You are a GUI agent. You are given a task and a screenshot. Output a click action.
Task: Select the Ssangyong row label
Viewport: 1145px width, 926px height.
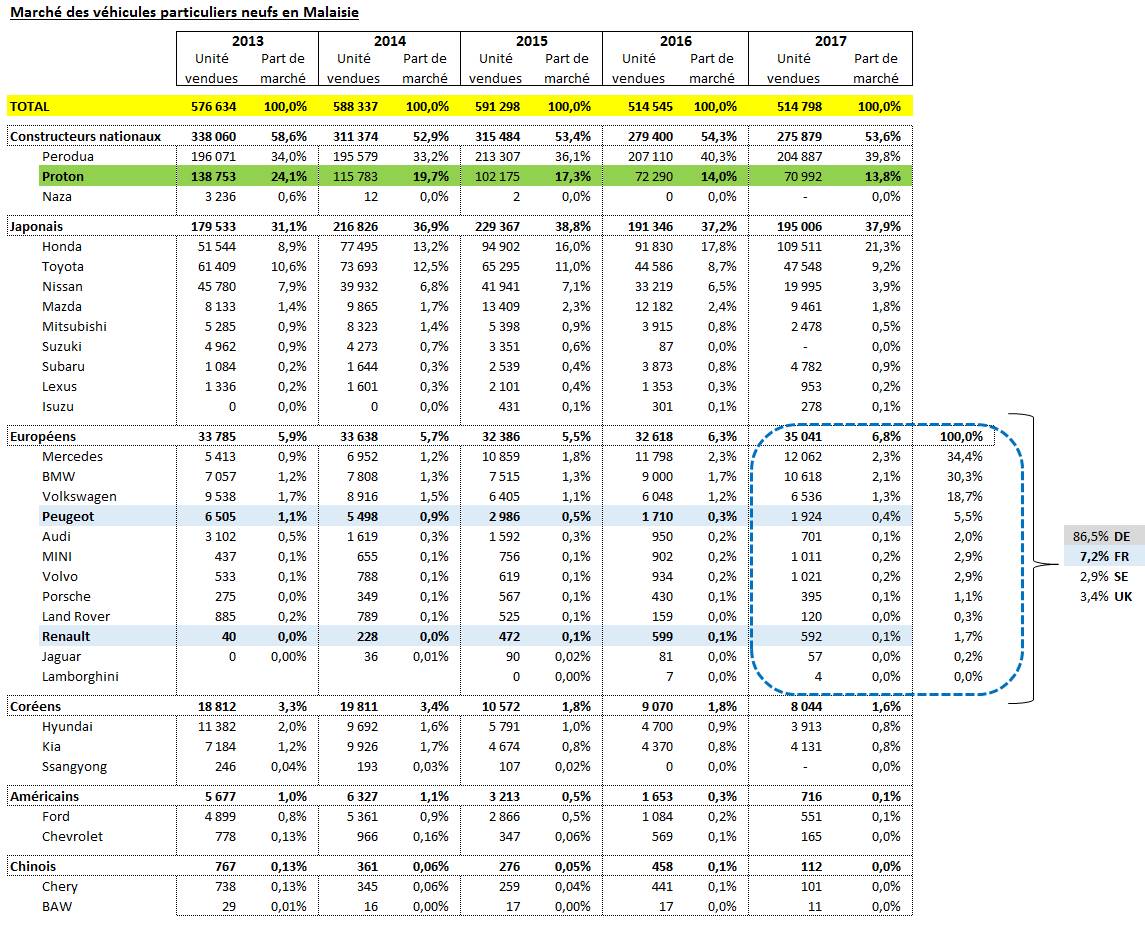pos(74,767)
